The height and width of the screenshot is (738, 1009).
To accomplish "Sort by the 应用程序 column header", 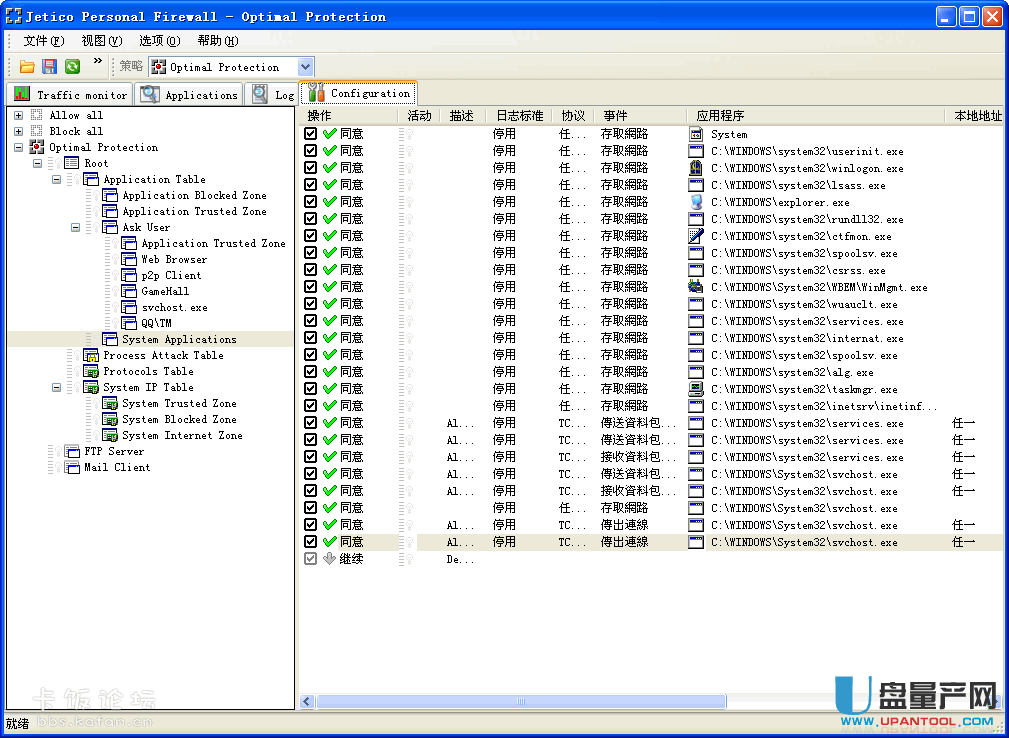I will click(817, 116).
